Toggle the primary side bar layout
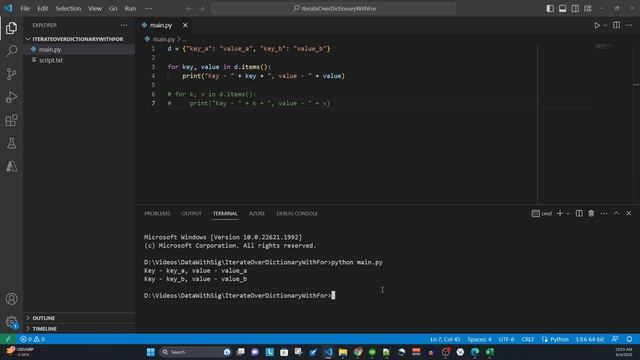This screenshot has width=640, height=360. pos(550,9)
